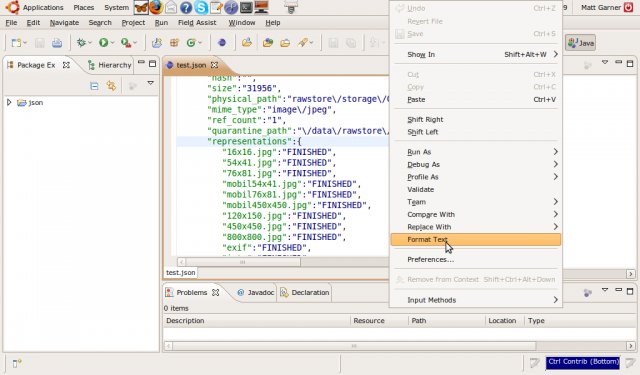Close the Package Explorer tab

pyautogui.click(x=66, y=65)
